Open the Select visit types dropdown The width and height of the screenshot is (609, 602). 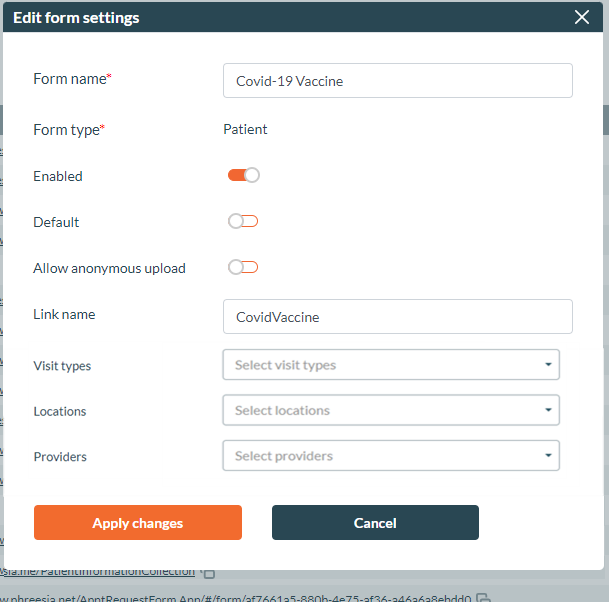click(x=391, y=365)
